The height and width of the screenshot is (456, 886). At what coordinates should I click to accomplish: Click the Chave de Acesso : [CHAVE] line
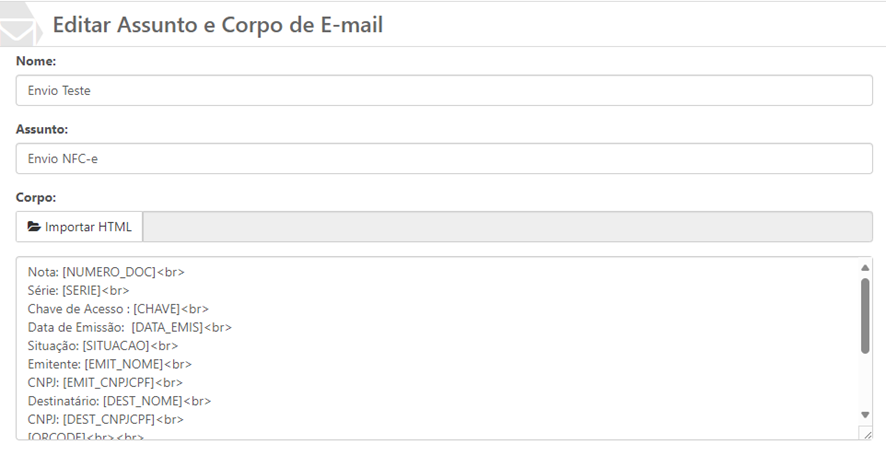[118, 309]
